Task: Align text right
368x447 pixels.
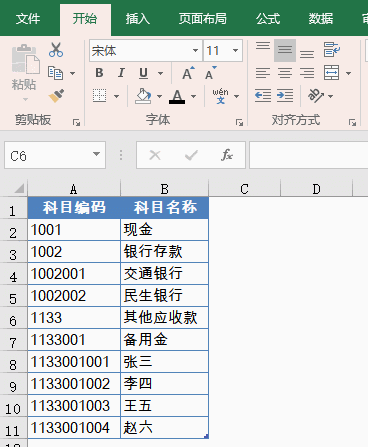Action: 307,73
